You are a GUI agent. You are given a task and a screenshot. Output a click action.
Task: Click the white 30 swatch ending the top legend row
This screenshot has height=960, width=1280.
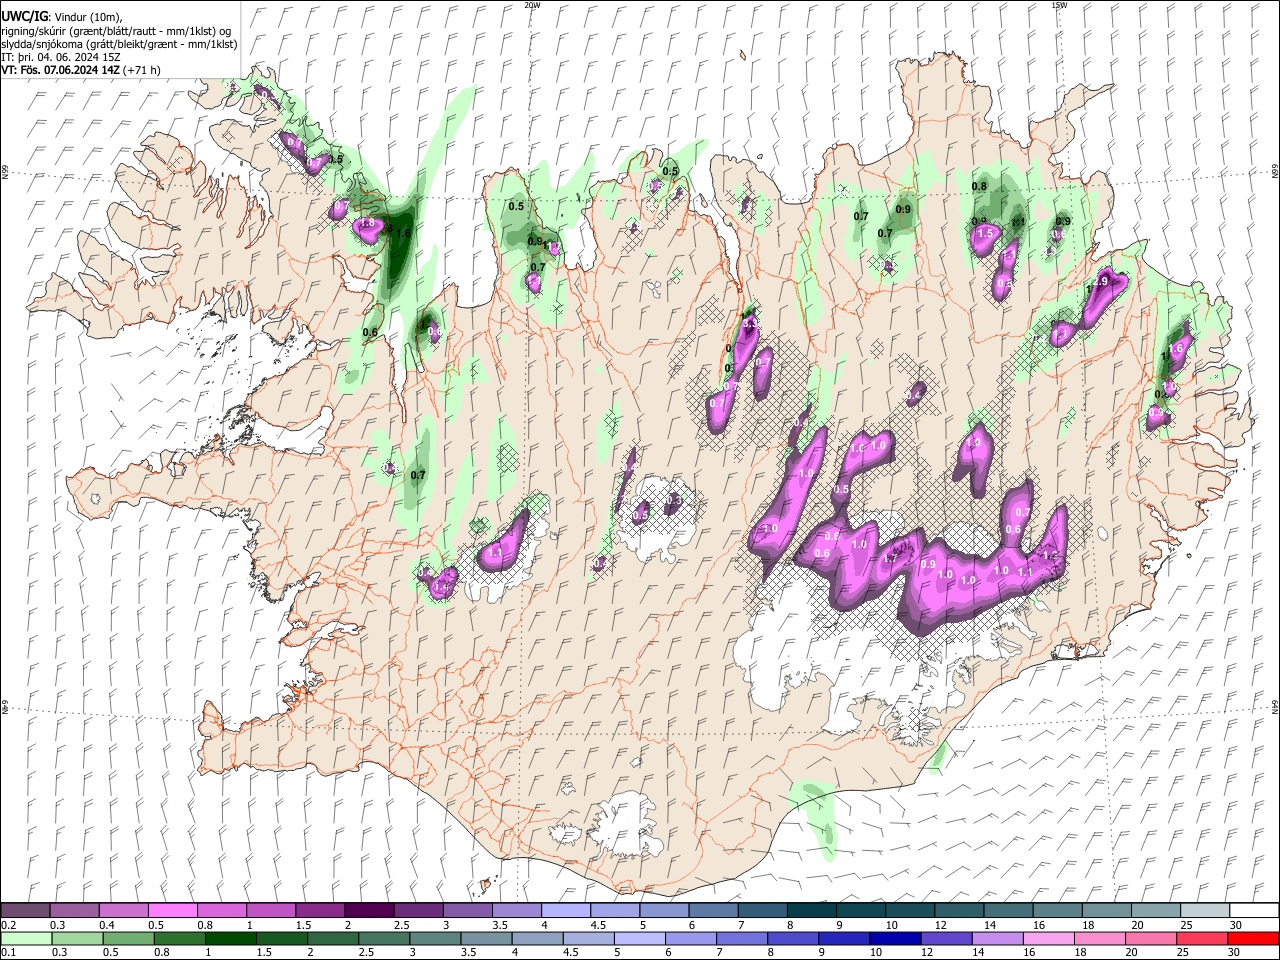[x=1254, y=910]
